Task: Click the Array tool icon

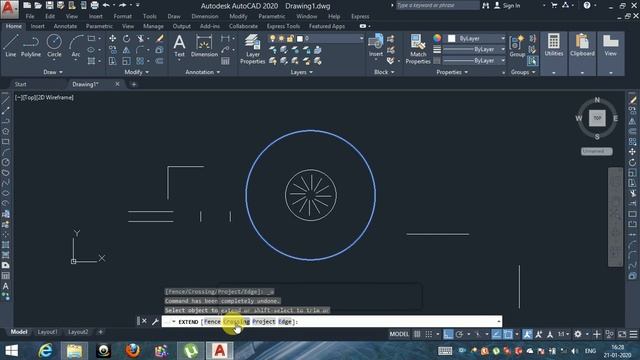Action: click(140, 61)
